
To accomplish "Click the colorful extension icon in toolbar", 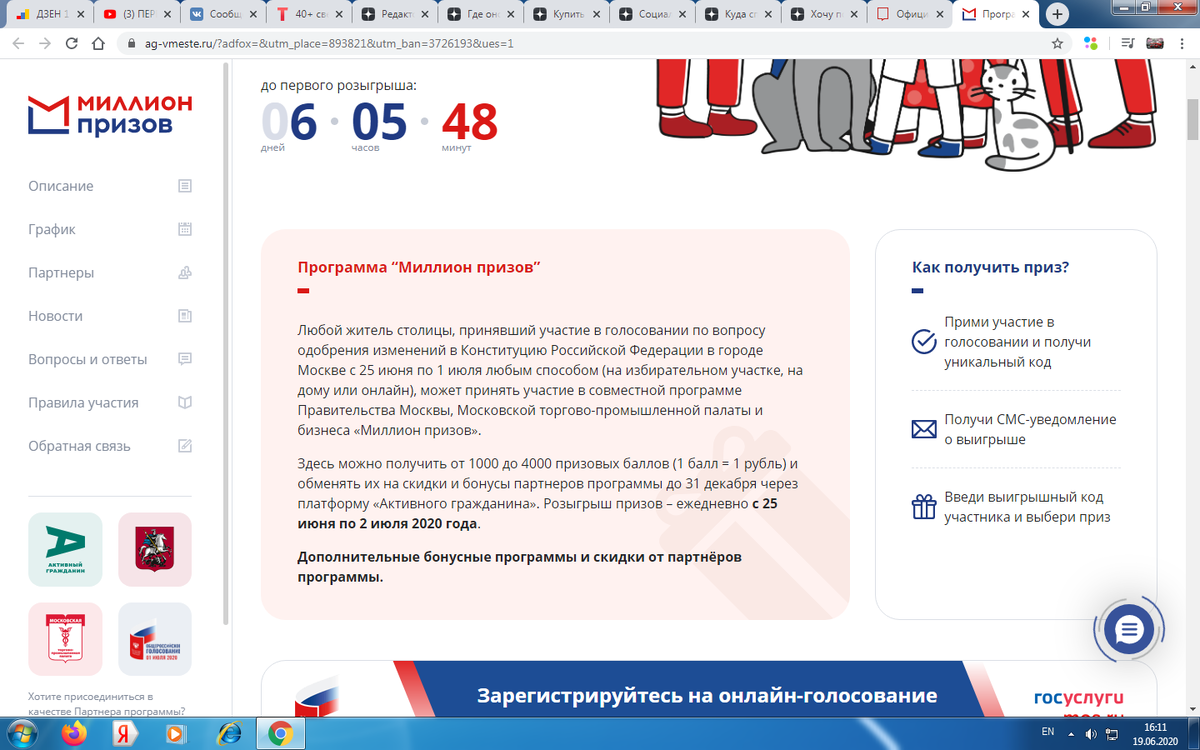I will click(x=1091, y=44).
